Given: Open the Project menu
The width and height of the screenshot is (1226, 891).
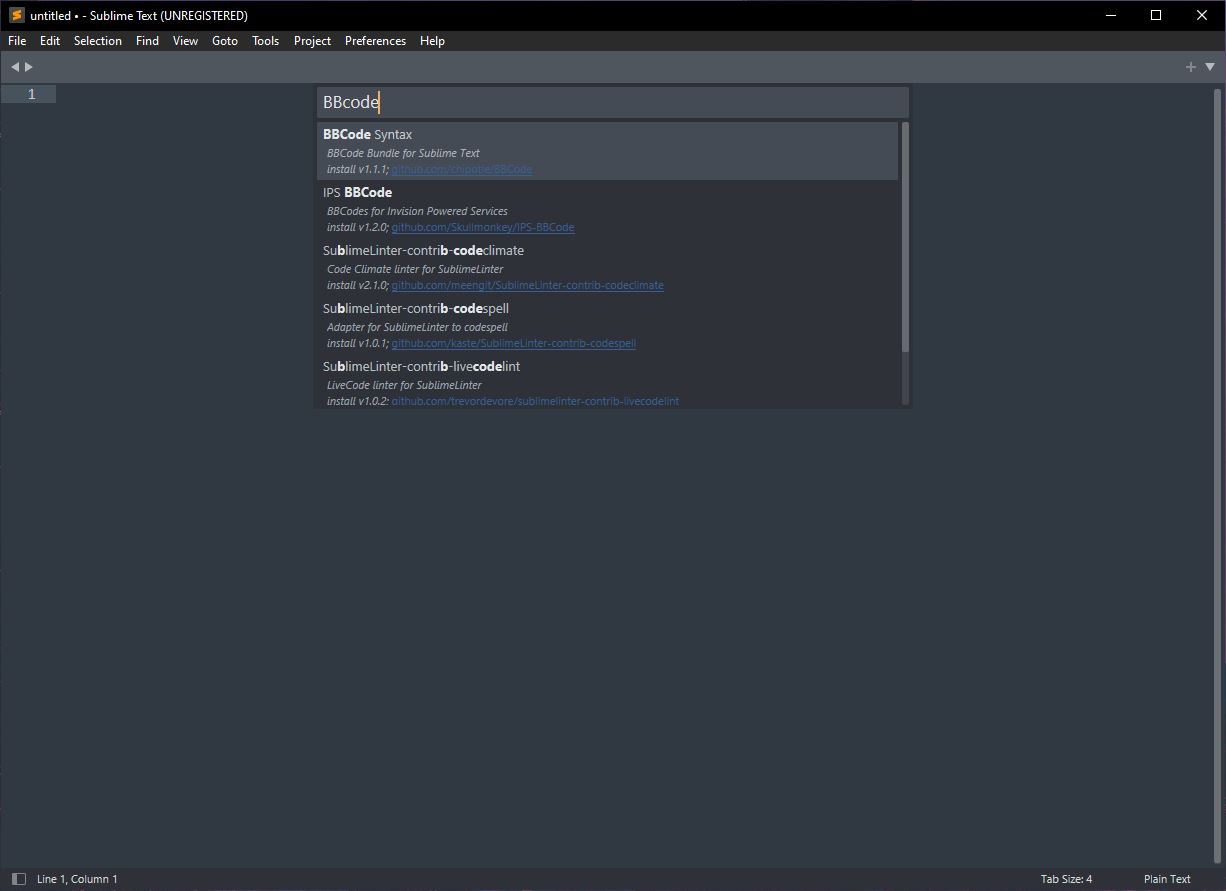Looking at the screenshot, I should [312, 41].
